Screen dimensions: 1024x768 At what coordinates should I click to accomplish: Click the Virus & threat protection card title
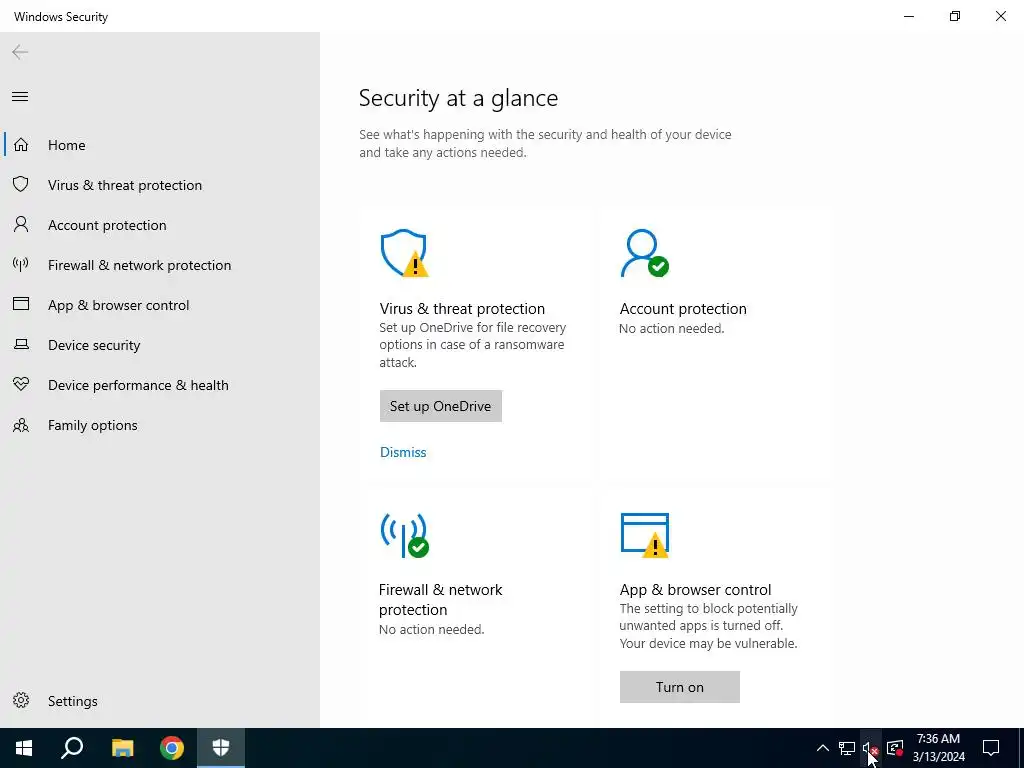click(x=462, y=308)
